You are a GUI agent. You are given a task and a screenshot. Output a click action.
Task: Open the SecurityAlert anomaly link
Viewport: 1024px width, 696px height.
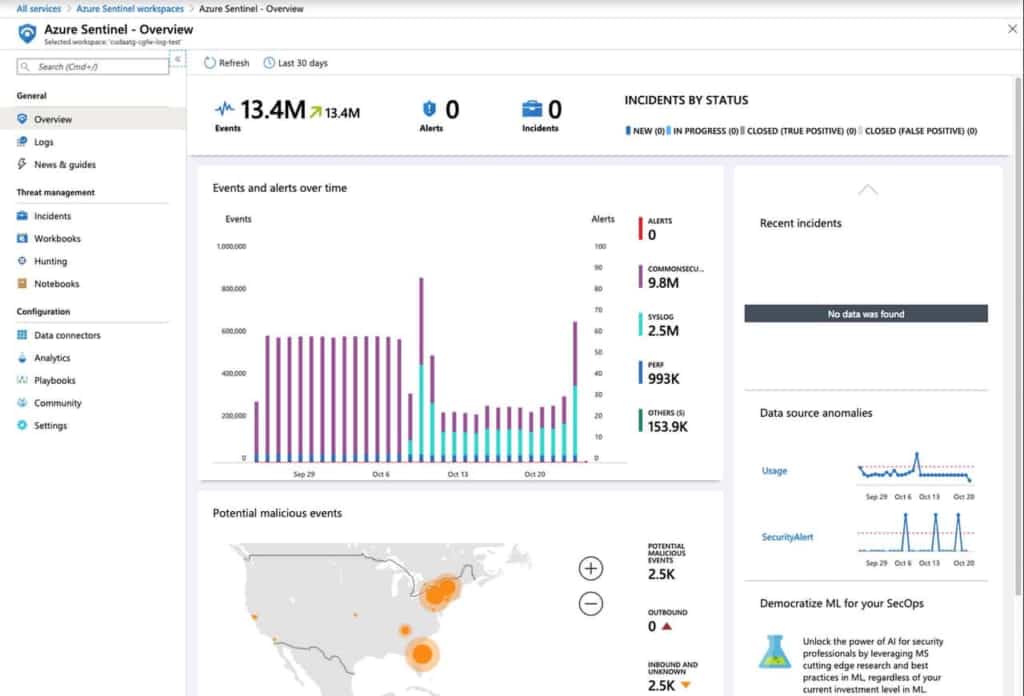point(787,537)
